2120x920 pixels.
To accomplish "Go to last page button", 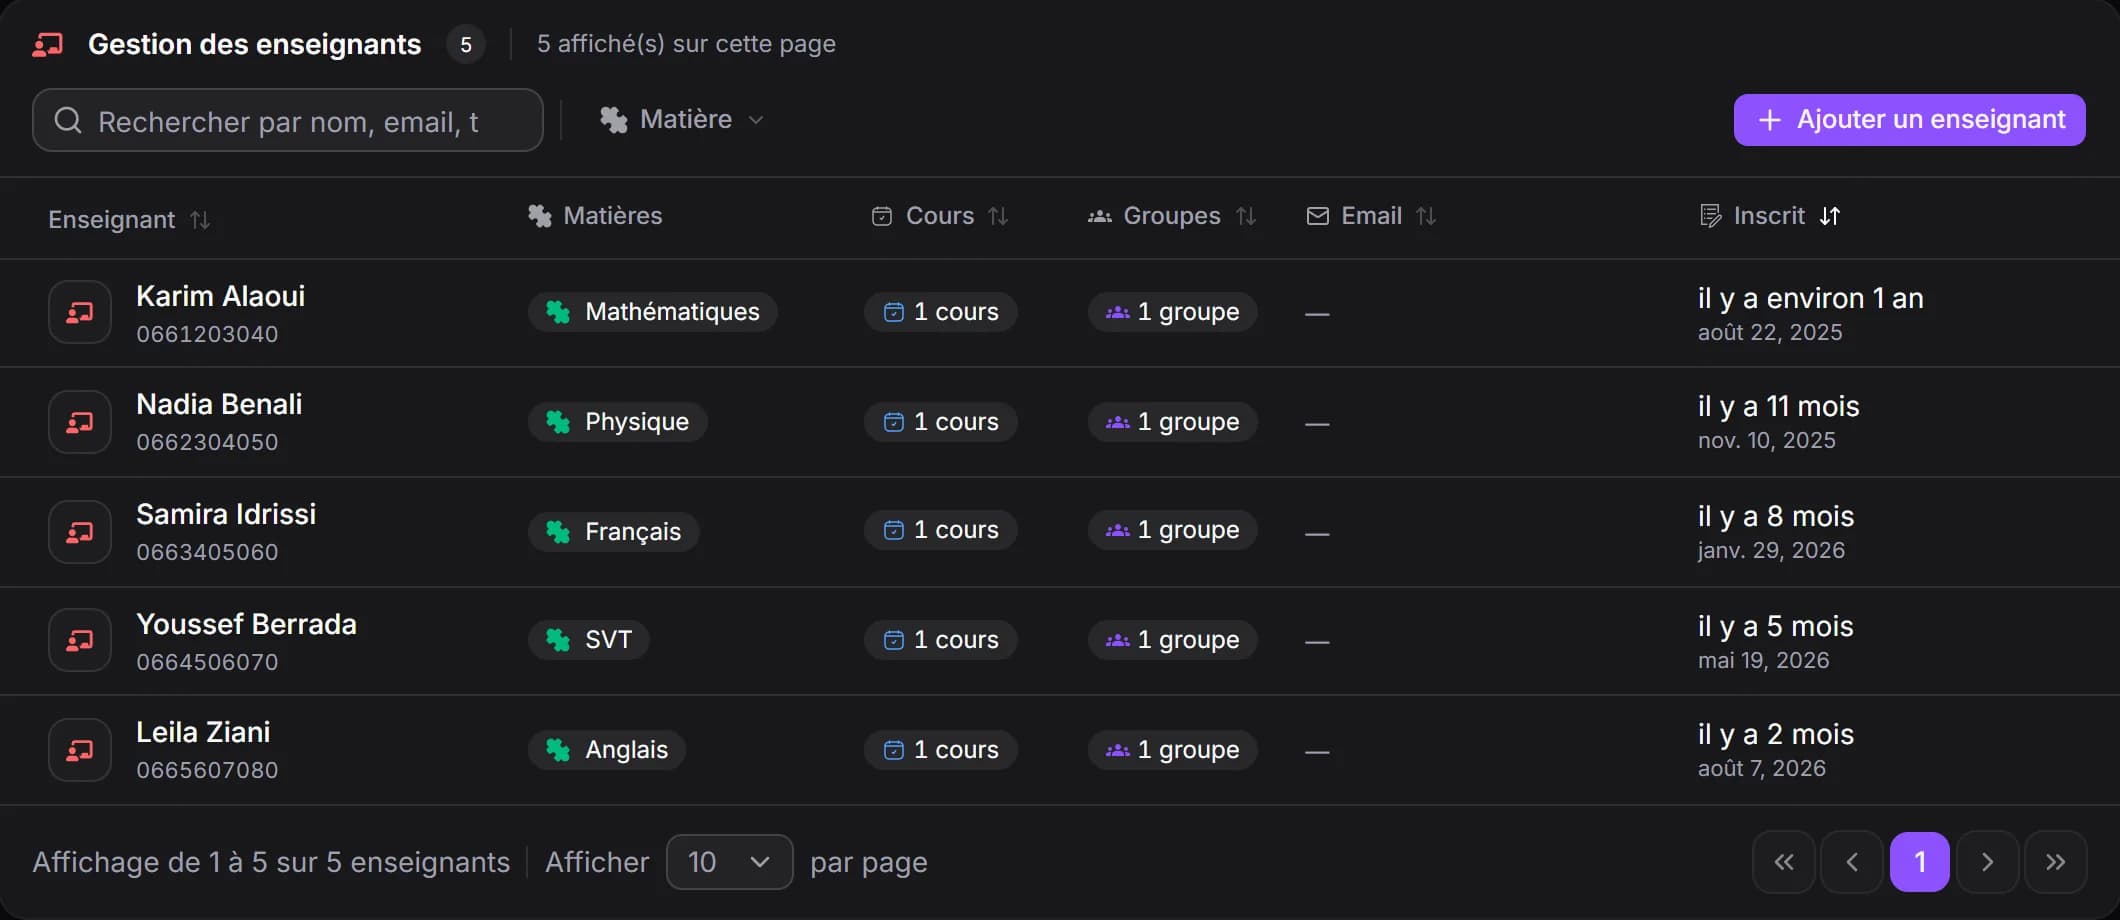I will [x=2056, y=862].
